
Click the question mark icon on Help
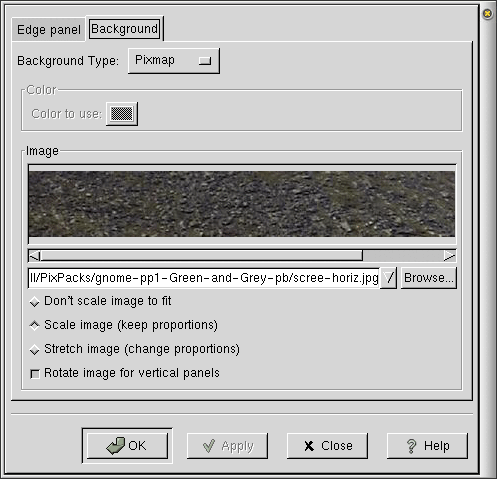point(412,446)
